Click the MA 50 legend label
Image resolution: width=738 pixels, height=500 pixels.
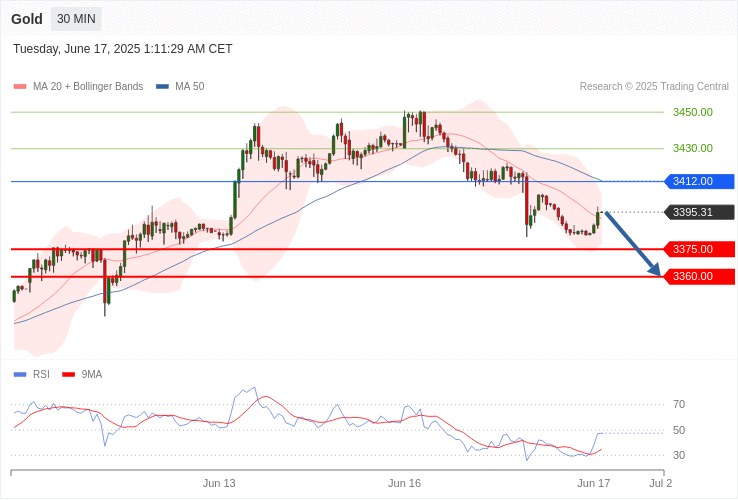tap(190, 87)
